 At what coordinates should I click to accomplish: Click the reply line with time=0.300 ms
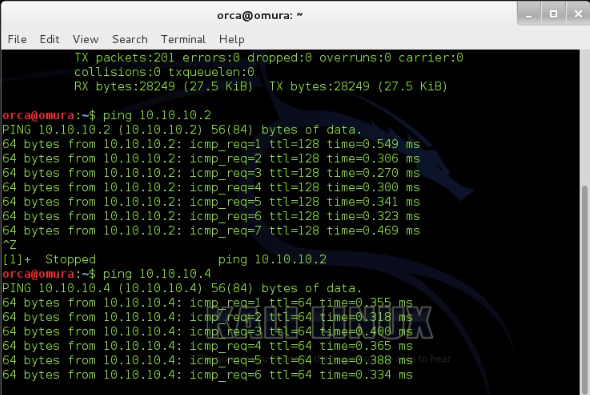211,187
